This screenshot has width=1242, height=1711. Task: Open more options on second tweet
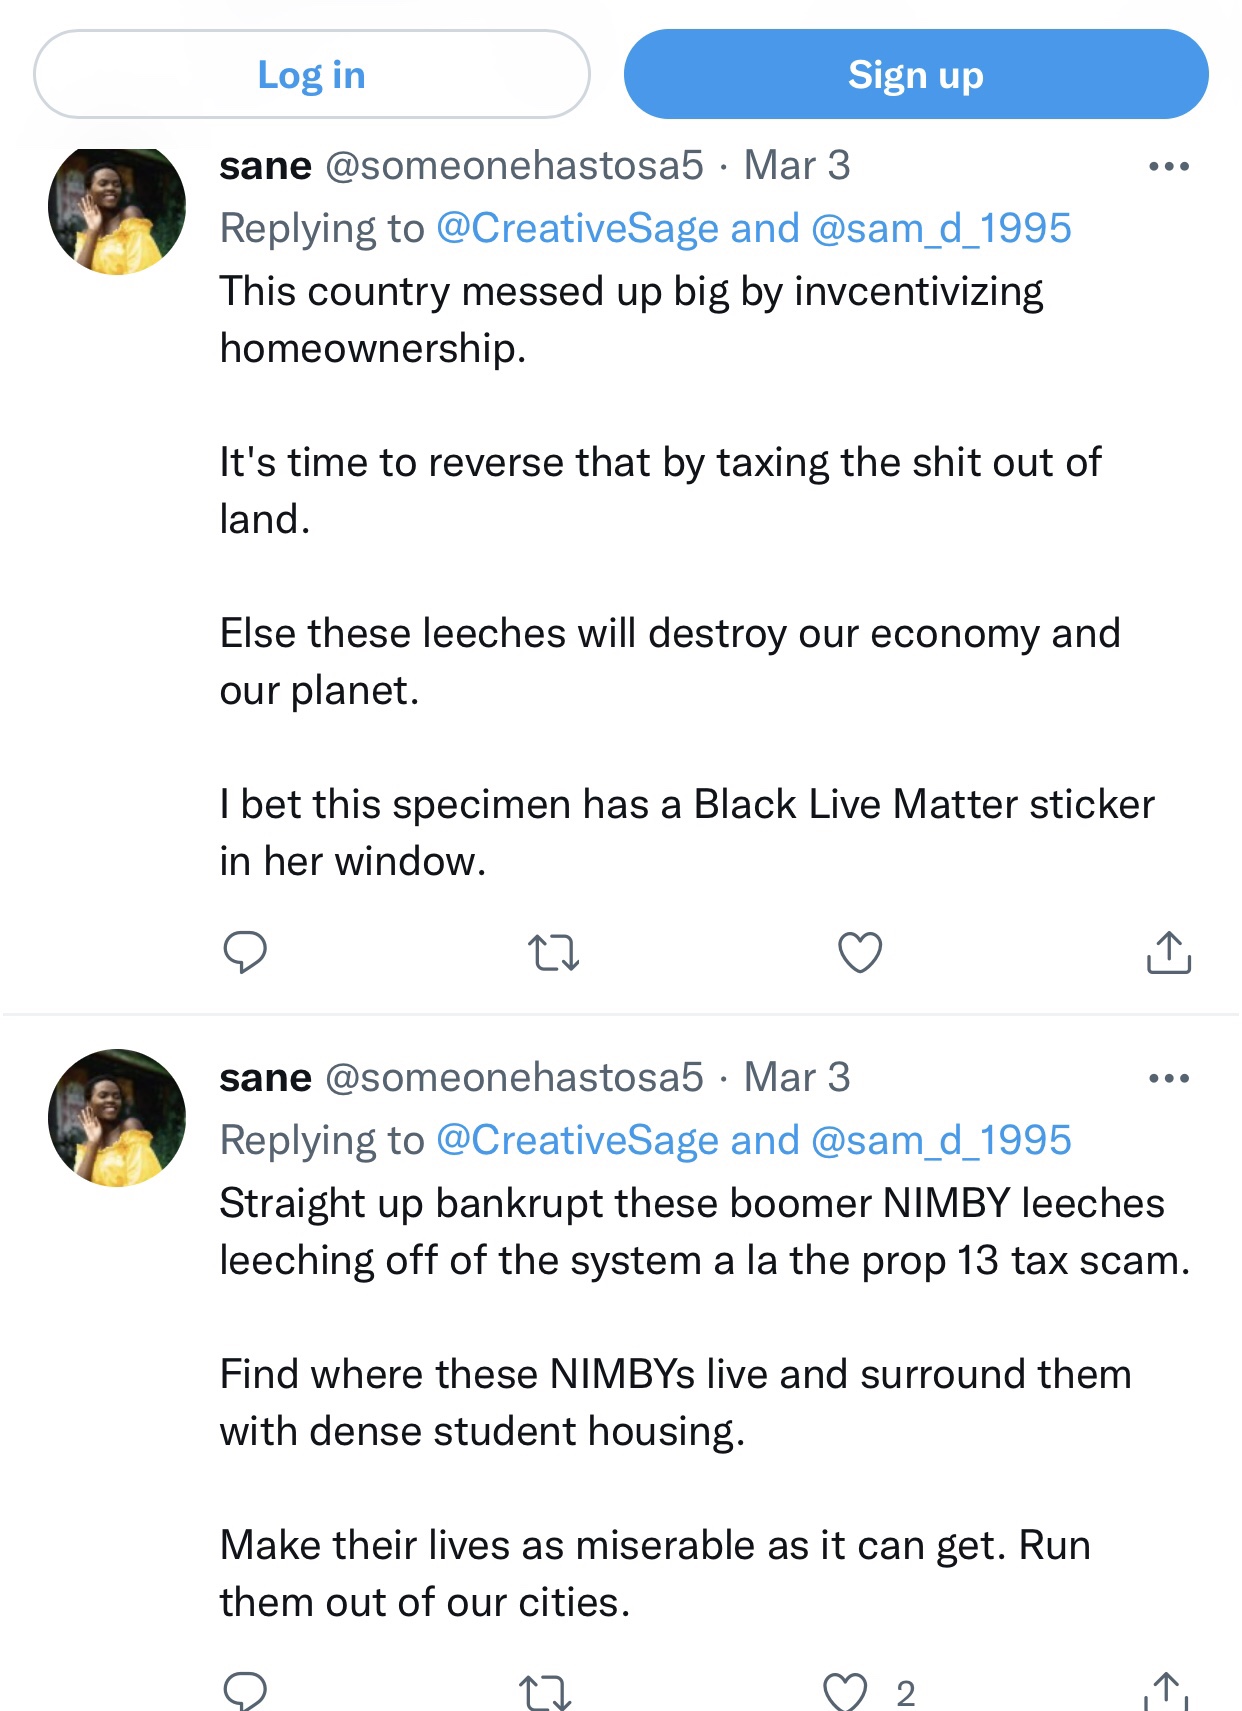point(1169,1078)
